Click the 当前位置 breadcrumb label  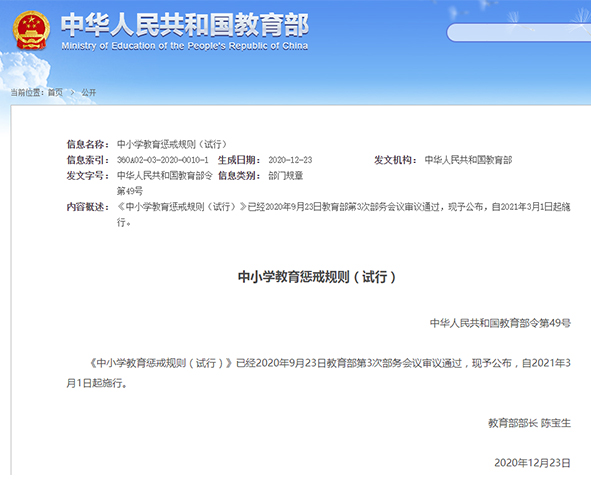(x=27, y=92)
